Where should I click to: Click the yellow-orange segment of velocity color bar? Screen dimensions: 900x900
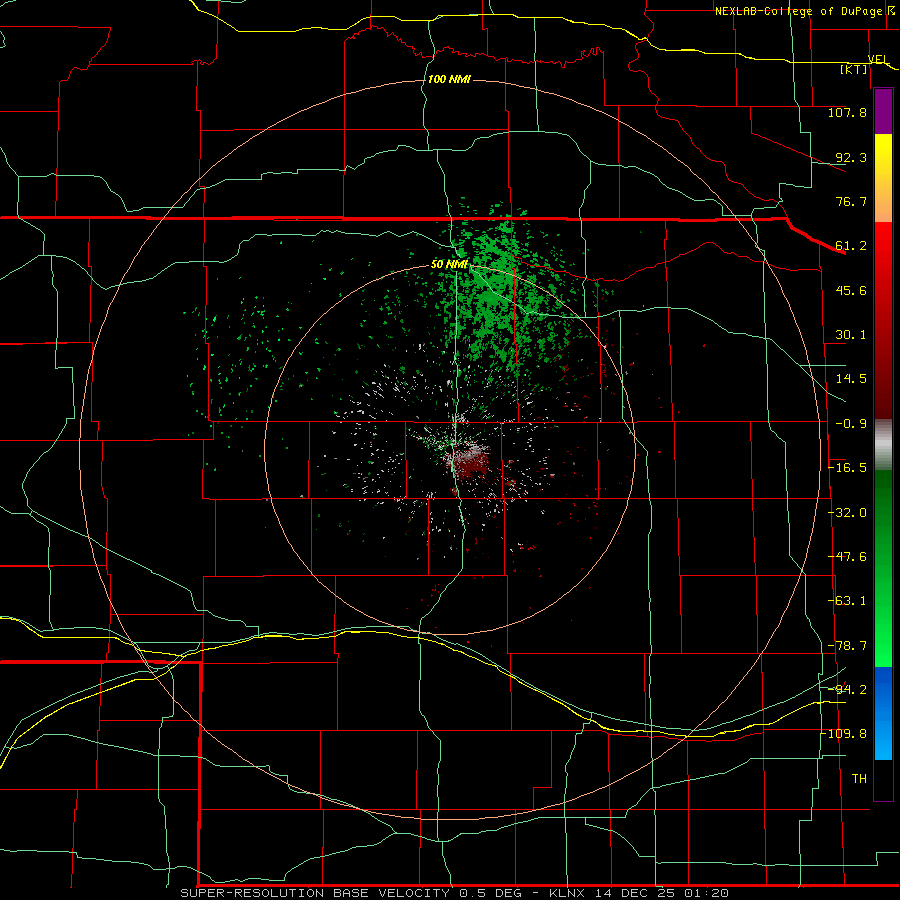pyautogui.click(x=883, y=178)
